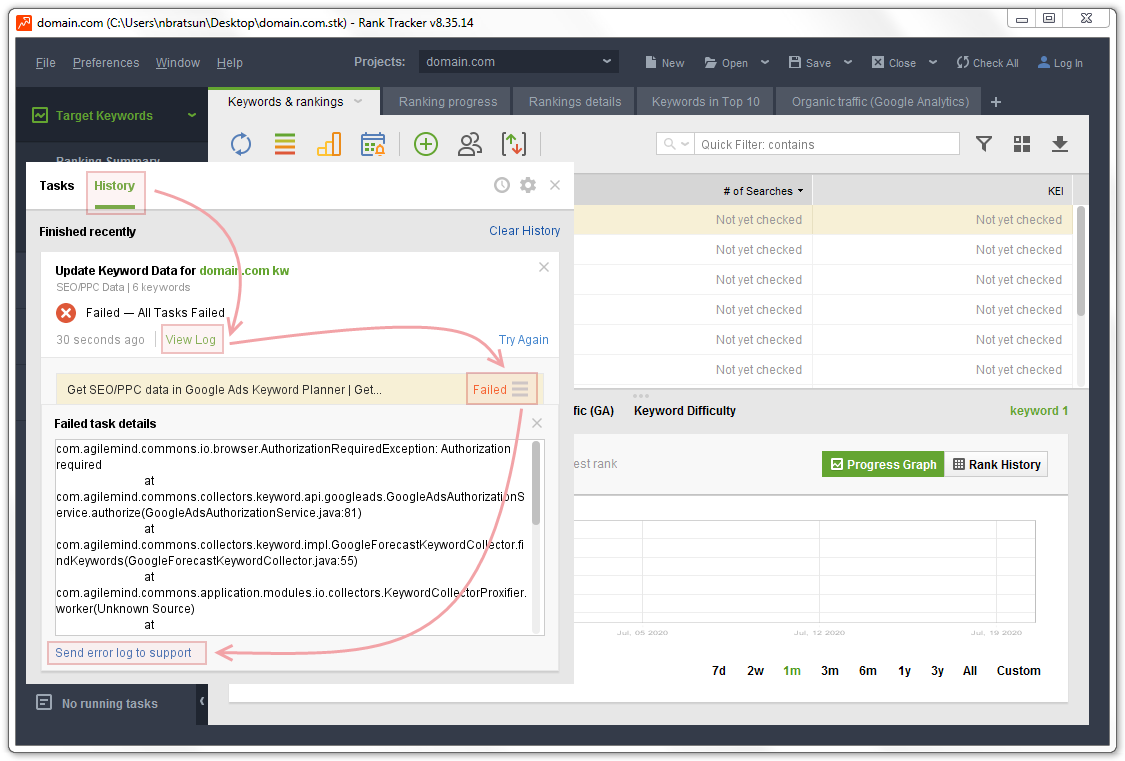Click the export download arrow icon
Viewport: 1125px width, 761px height.
tap(1060, 144)
